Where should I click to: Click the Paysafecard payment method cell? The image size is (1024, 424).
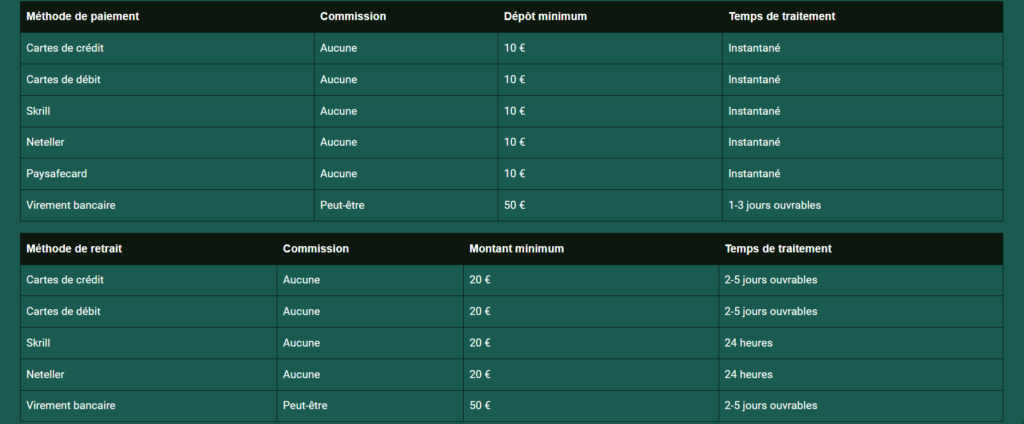[57, 174]
